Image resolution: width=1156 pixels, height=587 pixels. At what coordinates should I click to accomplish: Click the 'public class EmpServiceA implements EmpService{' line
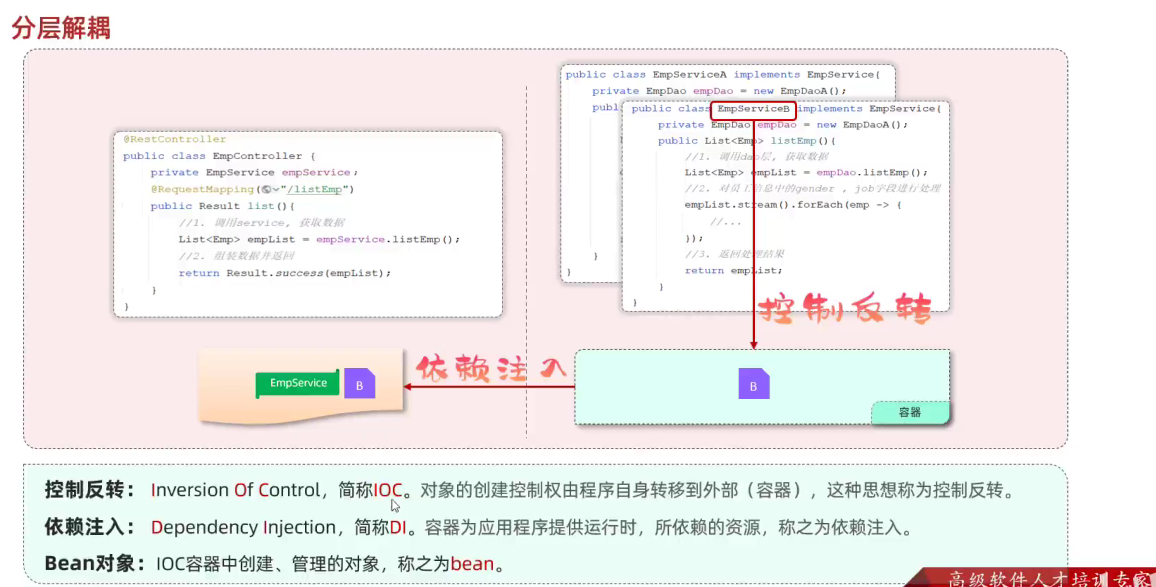[722, 74]
